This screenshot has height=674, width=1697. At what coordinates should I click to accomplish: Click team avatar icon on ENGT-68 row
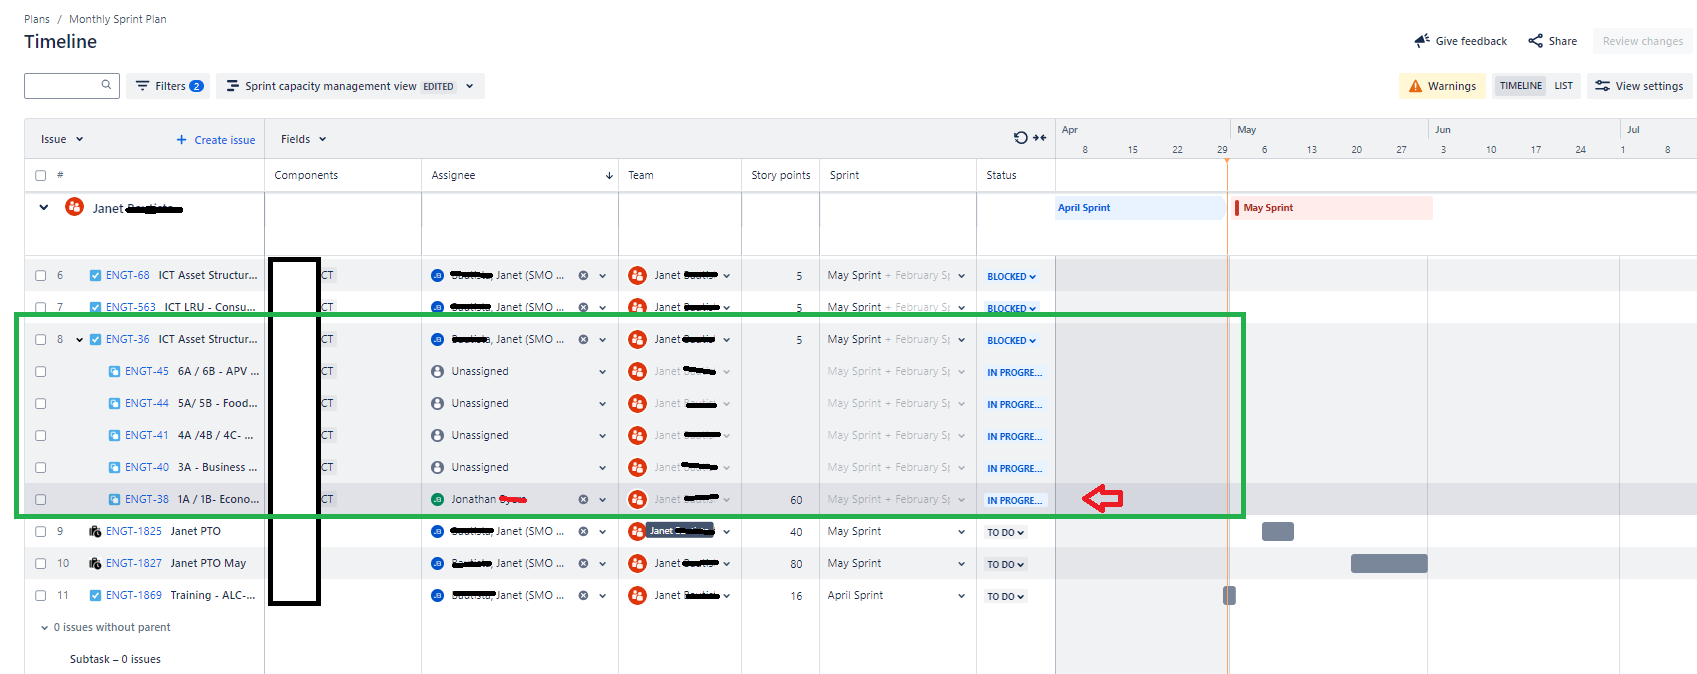tap(637, 275)
